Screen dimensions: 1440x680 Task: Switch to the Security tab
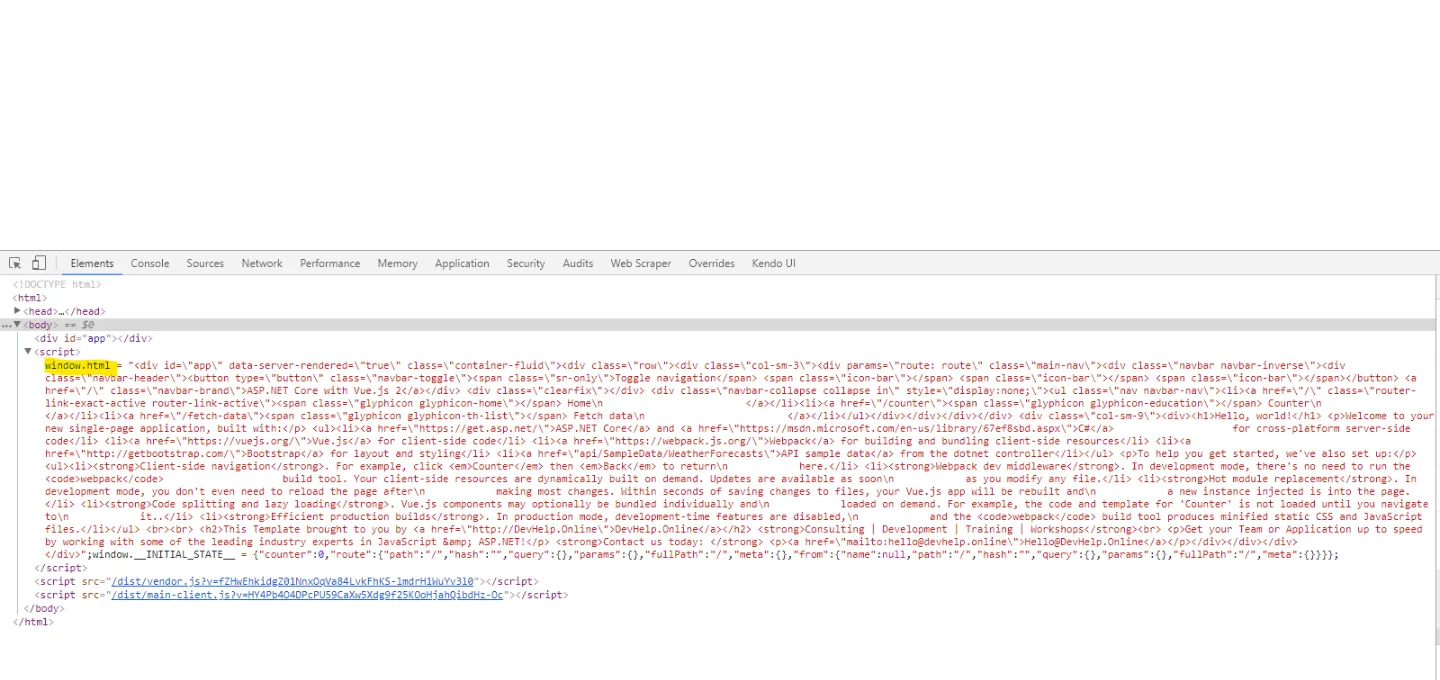point(526,263)
